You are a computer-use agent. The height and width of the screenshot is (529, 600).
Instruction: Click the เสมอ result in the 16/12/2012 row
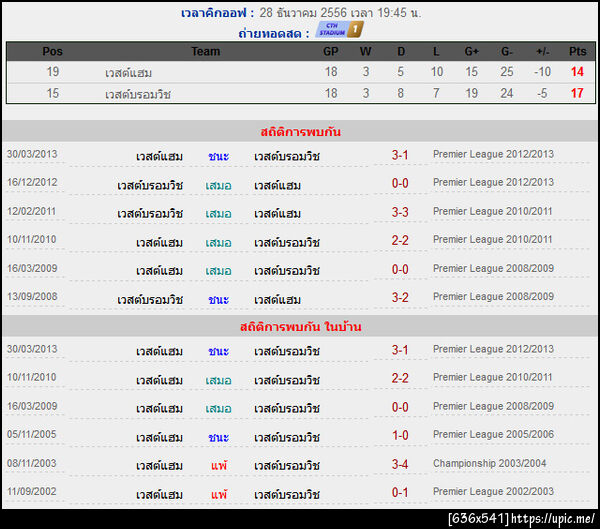[x=218, y=185]
